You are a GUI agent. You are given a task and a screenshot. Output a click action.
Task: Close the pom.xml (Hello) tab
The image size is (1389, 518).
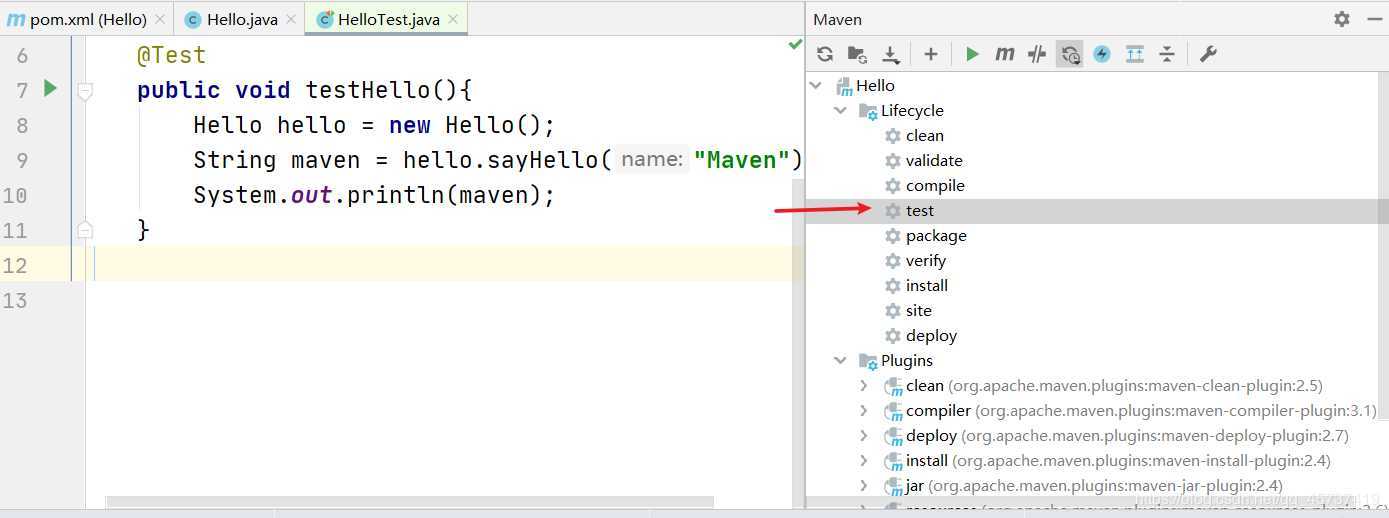[160, 19]
